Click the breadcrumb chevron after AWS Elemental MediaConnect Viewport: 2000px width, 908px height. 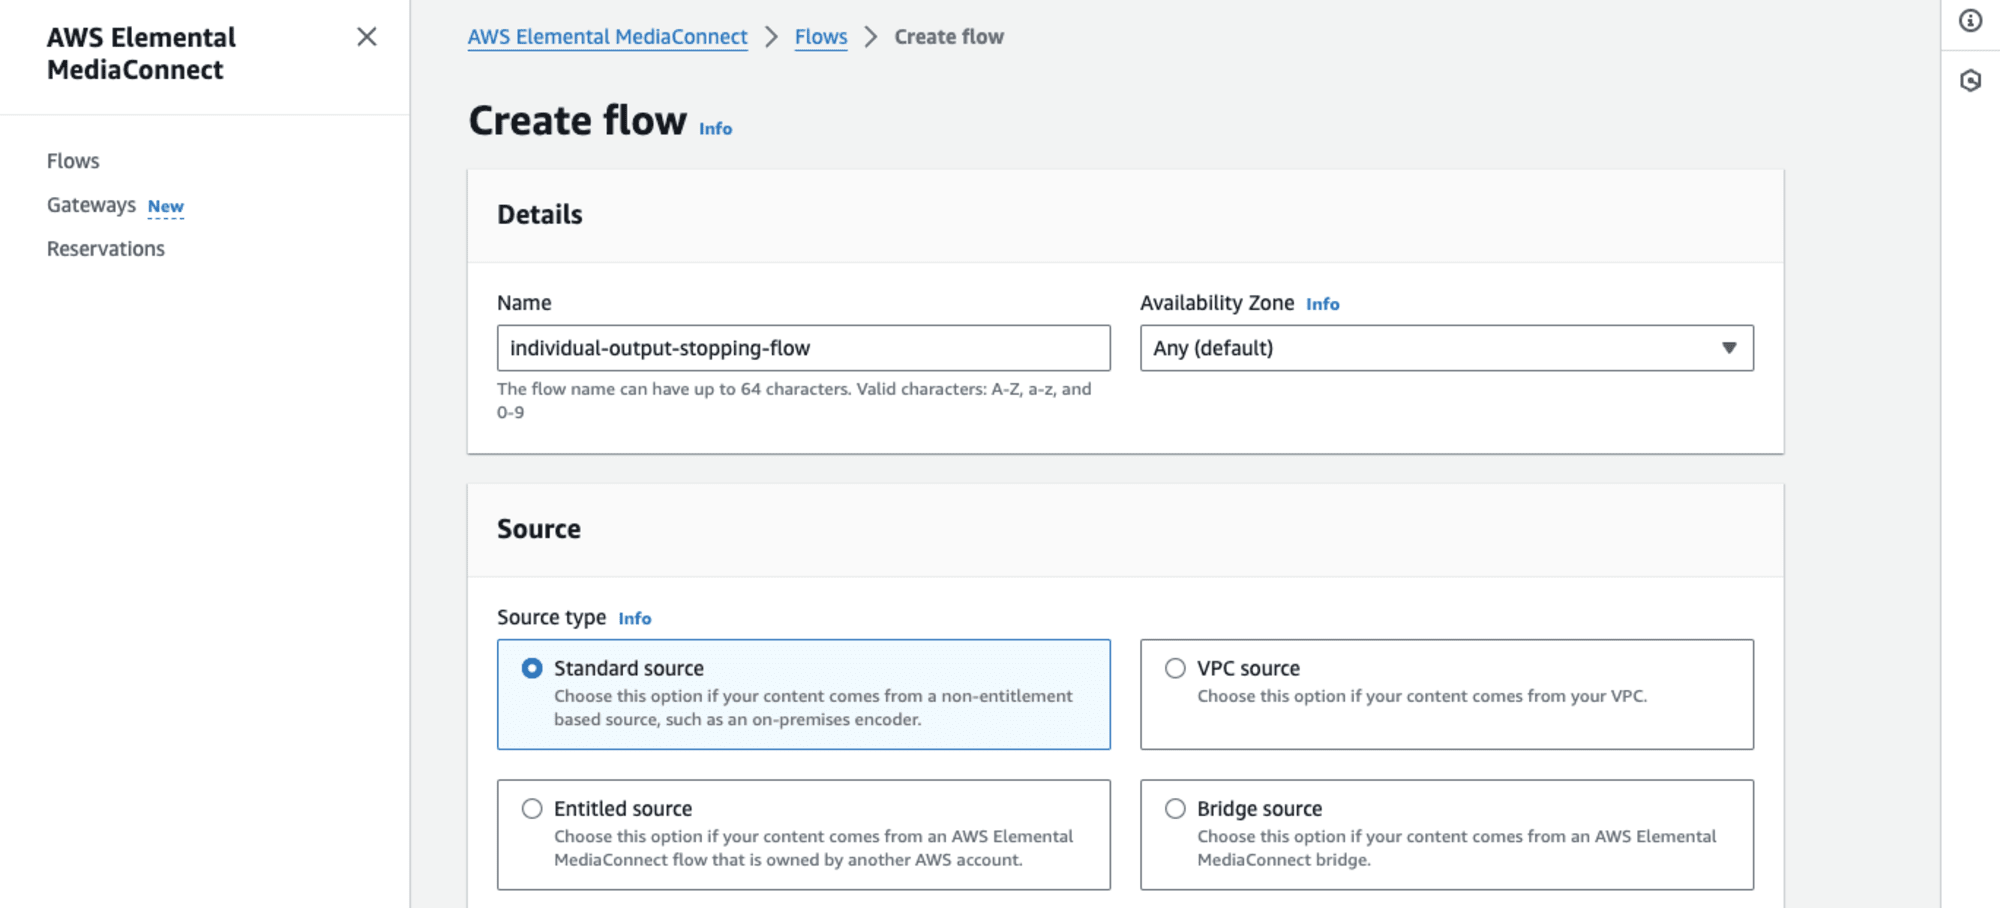click(771, 37)
